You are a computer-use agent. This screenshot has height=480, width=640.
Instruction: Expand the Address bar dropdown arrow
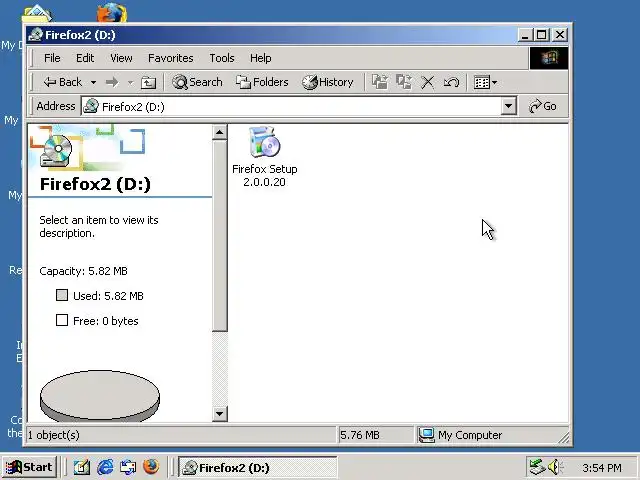(509, 107)
